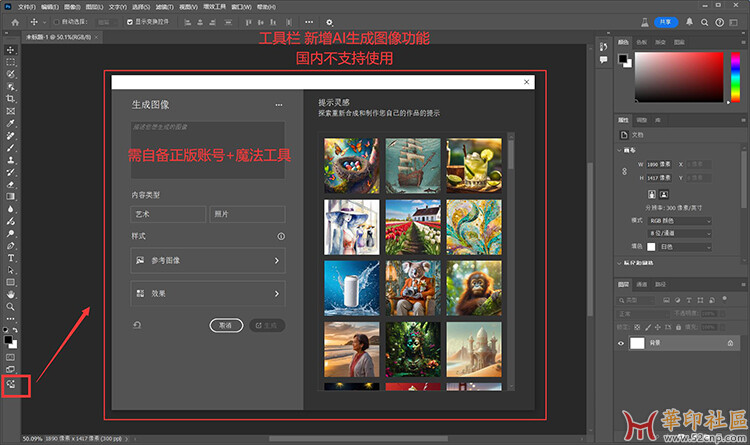Expand the Effects row in dialog
The height and width of the screenshot is (445, 750).
208,293
